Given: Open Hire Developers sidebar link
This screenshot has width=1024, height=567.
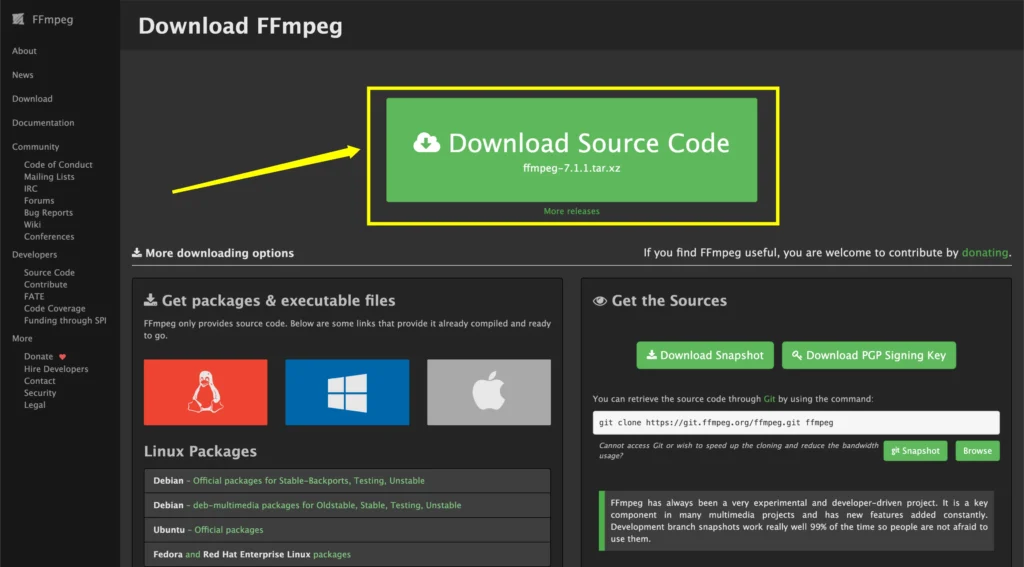Looking at the screenshot, I should click(x=56, y=369).
